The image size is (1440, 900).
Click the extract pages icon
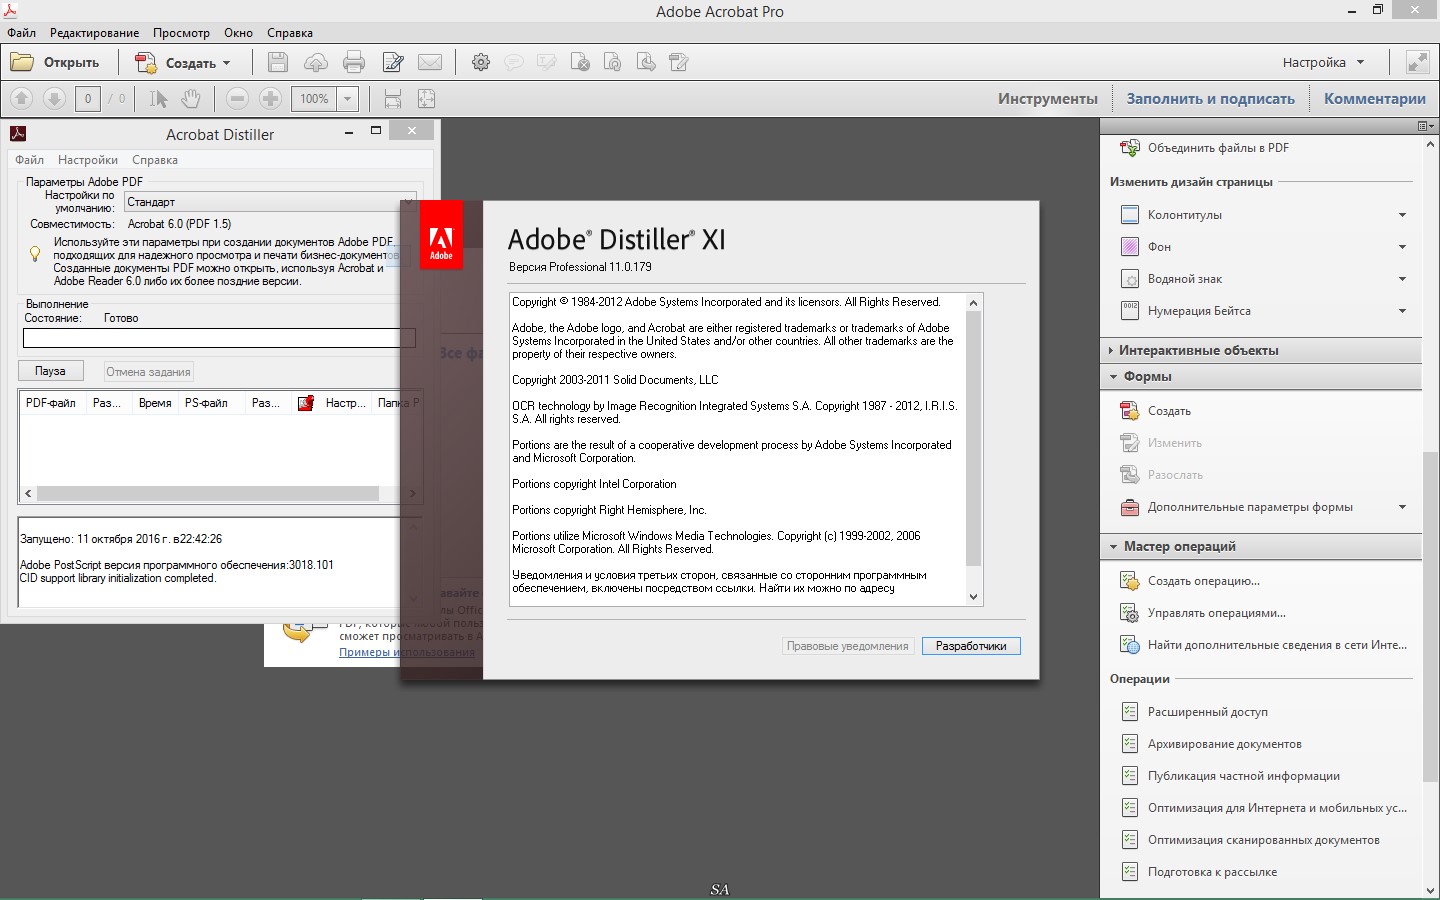646,62
